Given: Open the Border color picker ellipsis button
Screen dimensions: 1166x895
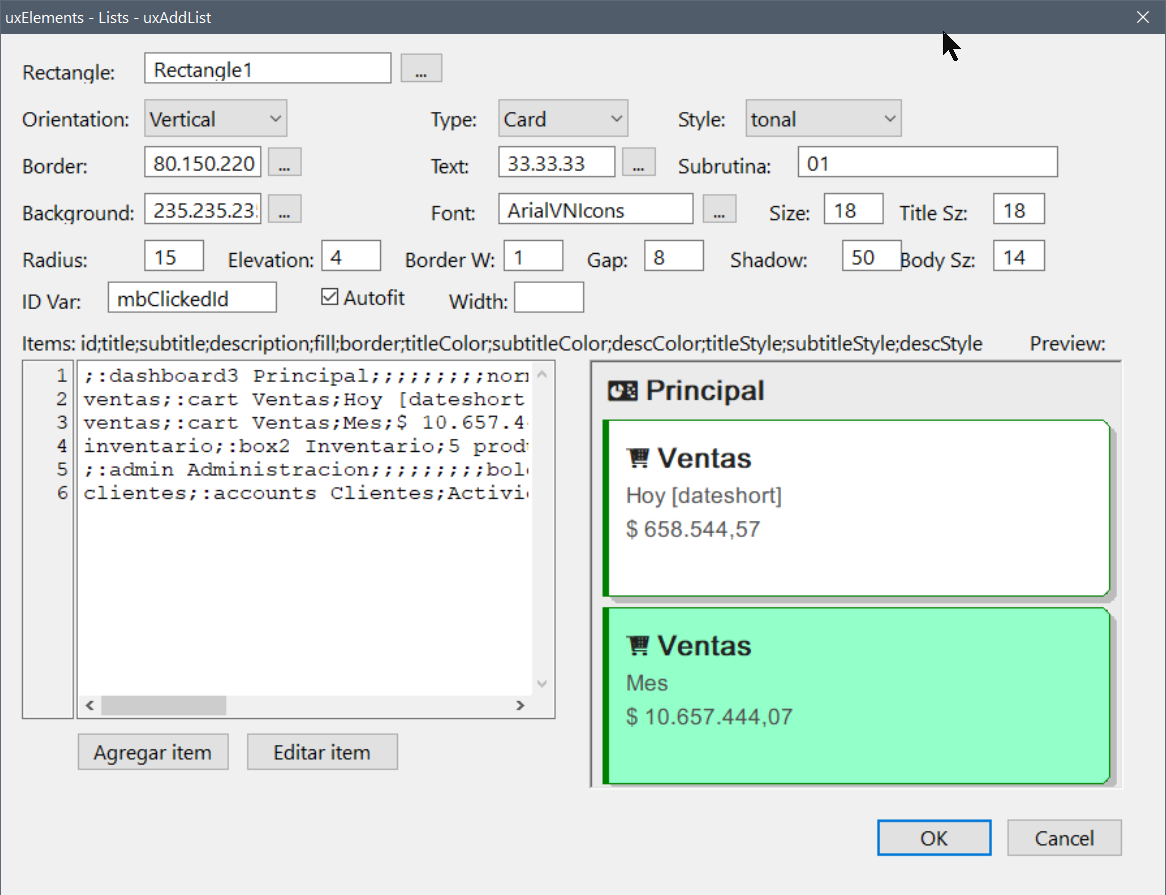Looking at the screenshot, I should point(285,162).
